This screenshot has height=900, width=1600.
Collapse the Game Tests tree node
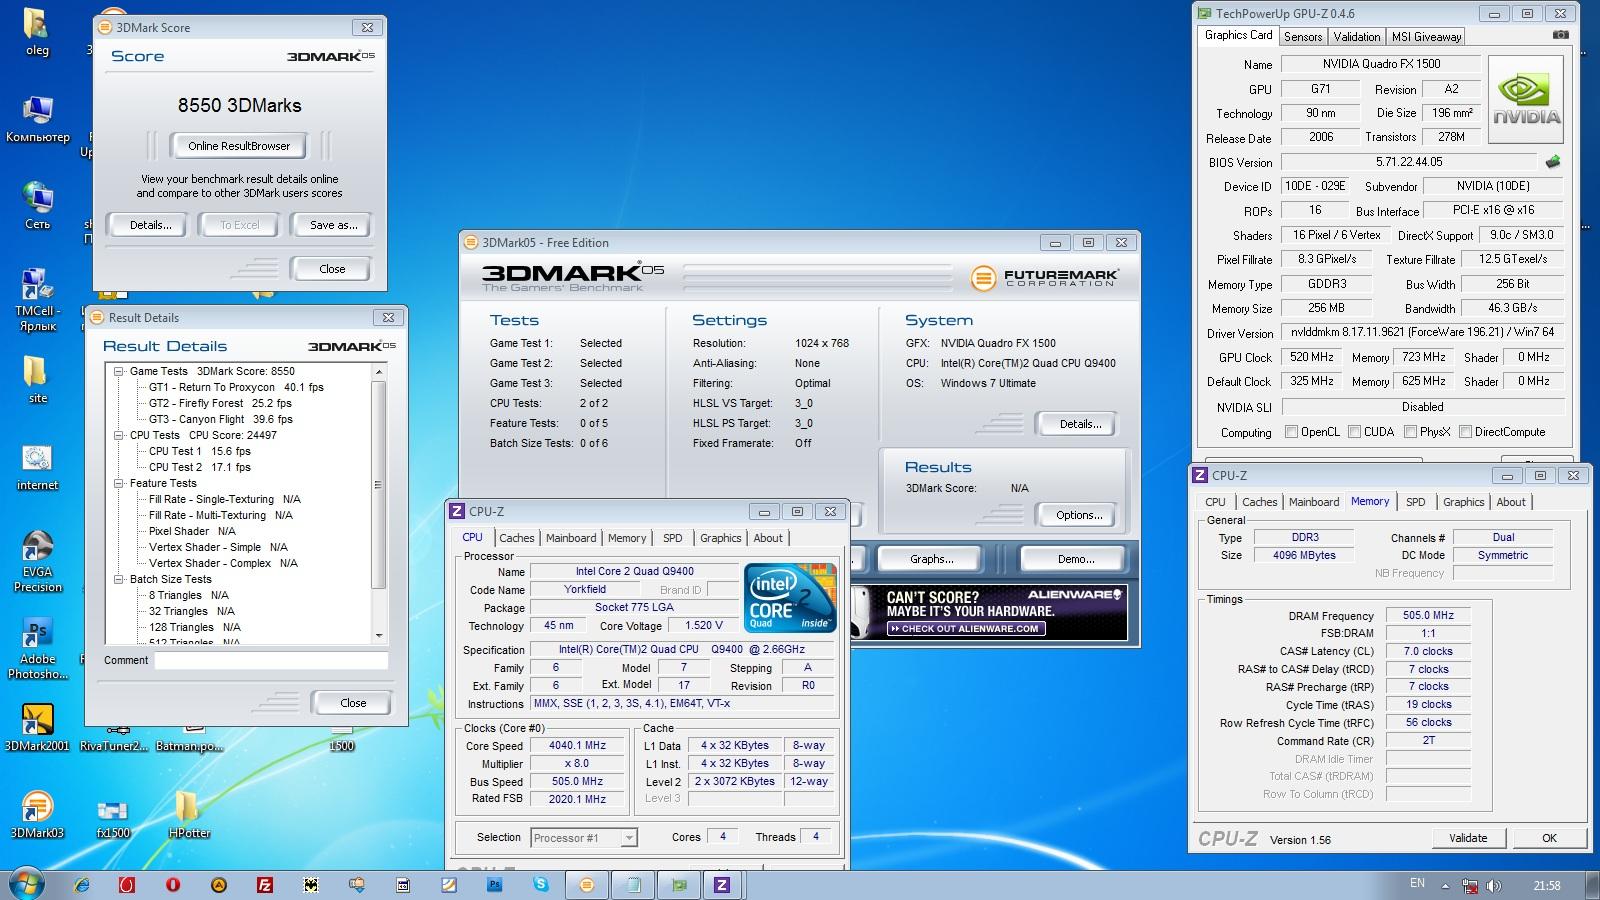click(120, 371)
